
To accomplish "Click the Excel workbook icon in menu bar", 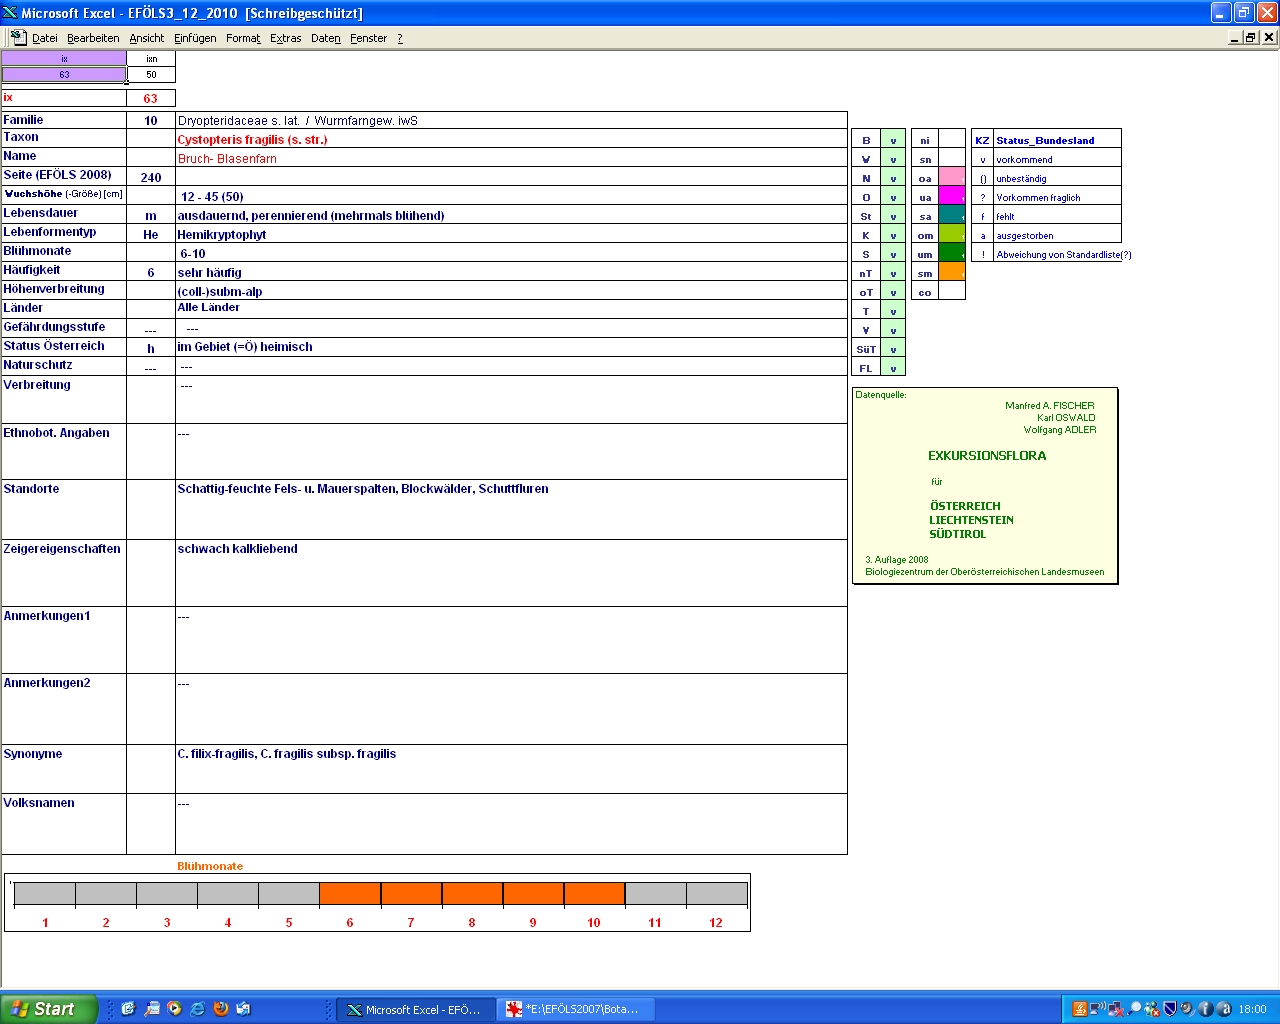I will point(18,37).
